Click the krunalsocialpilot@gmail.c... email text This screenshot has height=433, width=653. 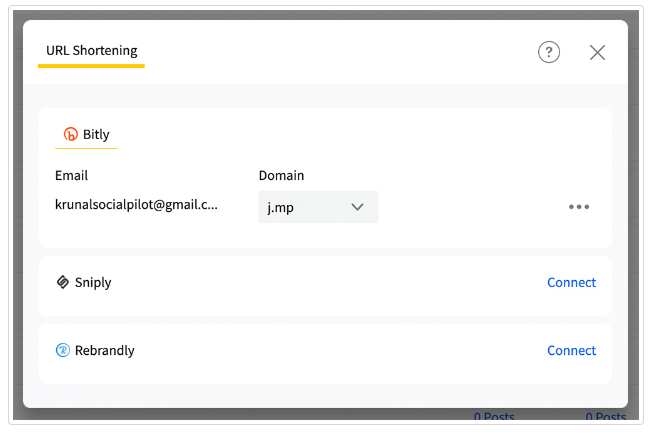pyautogui.click(x=136, y=205)
